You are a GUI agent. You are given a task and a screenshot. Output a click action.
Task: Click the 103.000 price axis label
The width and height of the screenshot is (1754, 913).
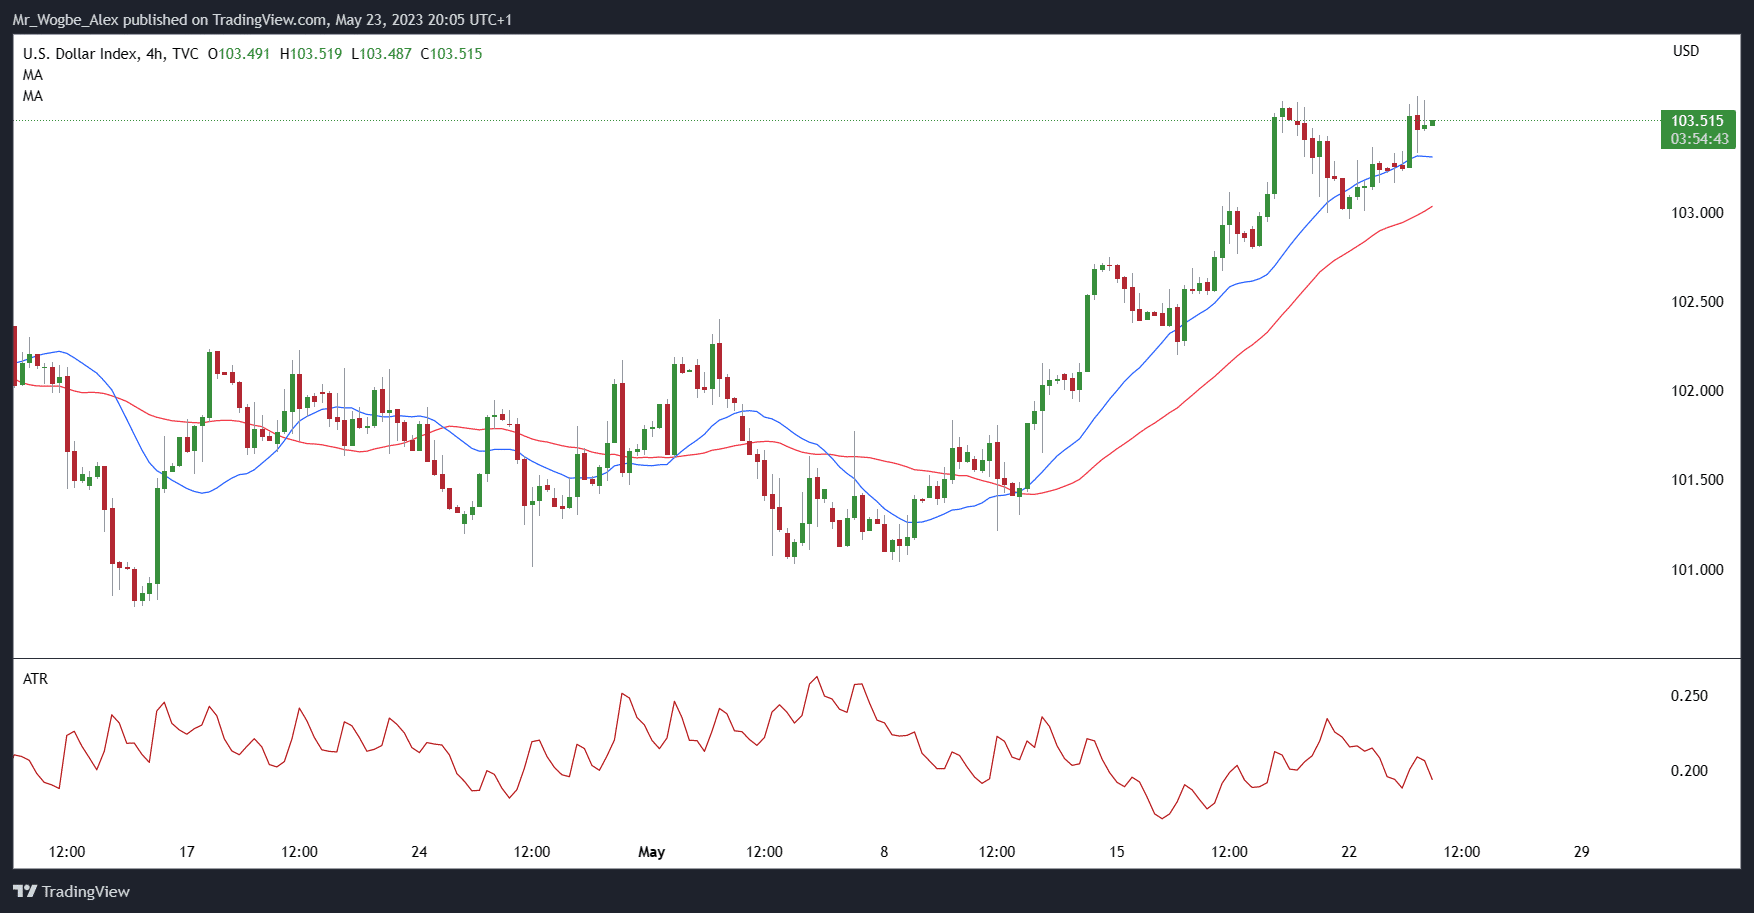pos(1697,213)
